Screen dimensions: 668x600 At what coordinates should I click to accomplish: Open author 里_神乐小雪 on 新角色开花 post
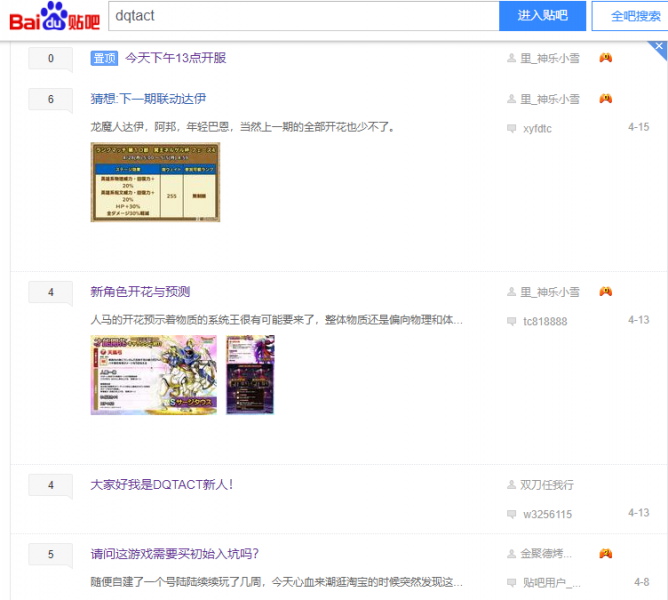pos(550,292)
